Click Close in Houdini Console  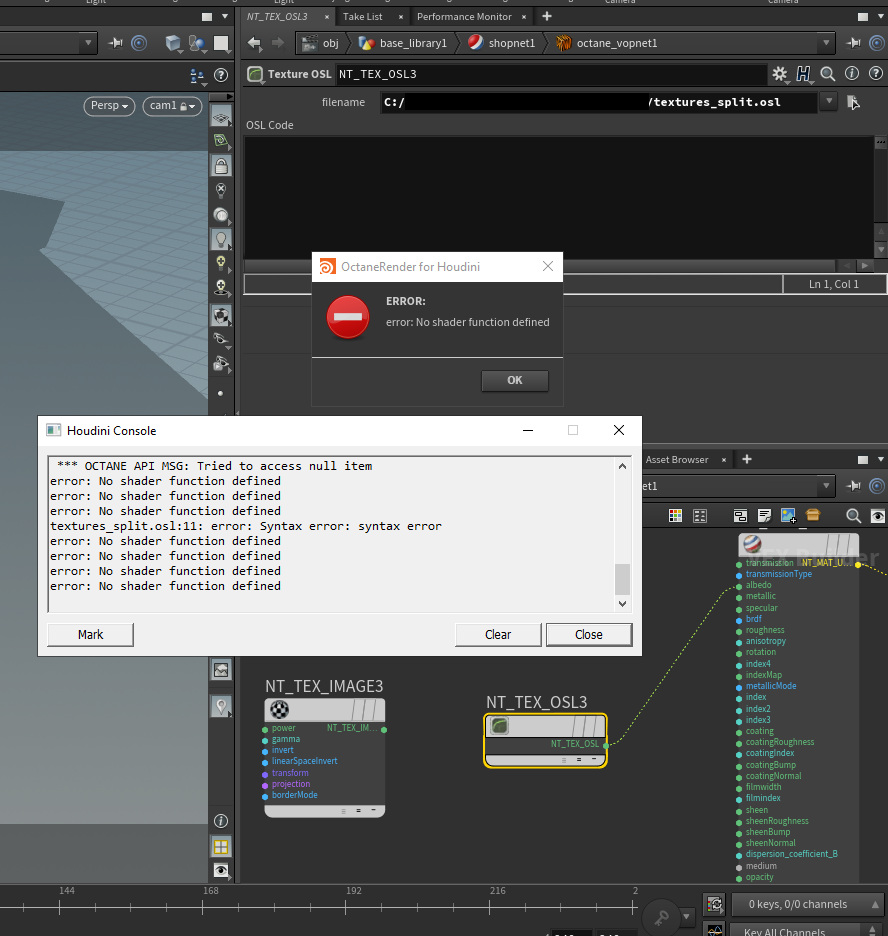coord(588,635)
